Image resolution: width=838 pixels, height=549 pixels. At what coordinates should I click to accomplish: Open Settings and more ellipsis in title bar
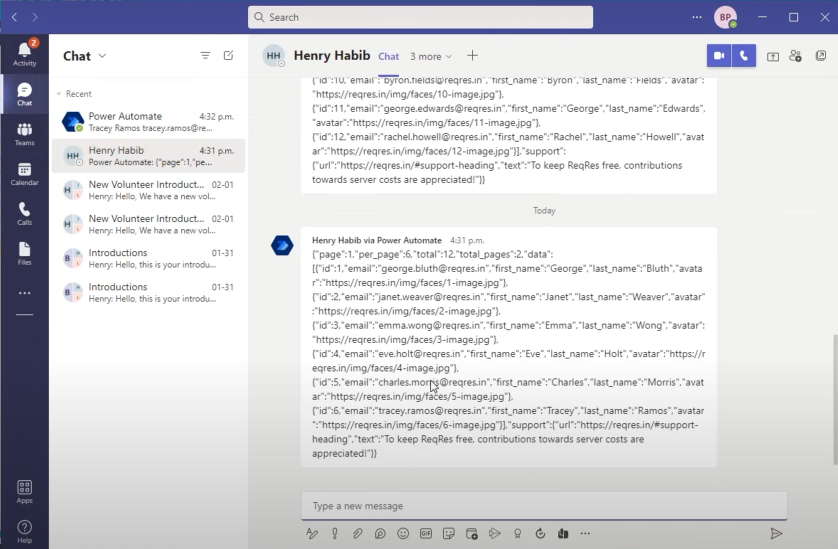[x=697, y=17]
